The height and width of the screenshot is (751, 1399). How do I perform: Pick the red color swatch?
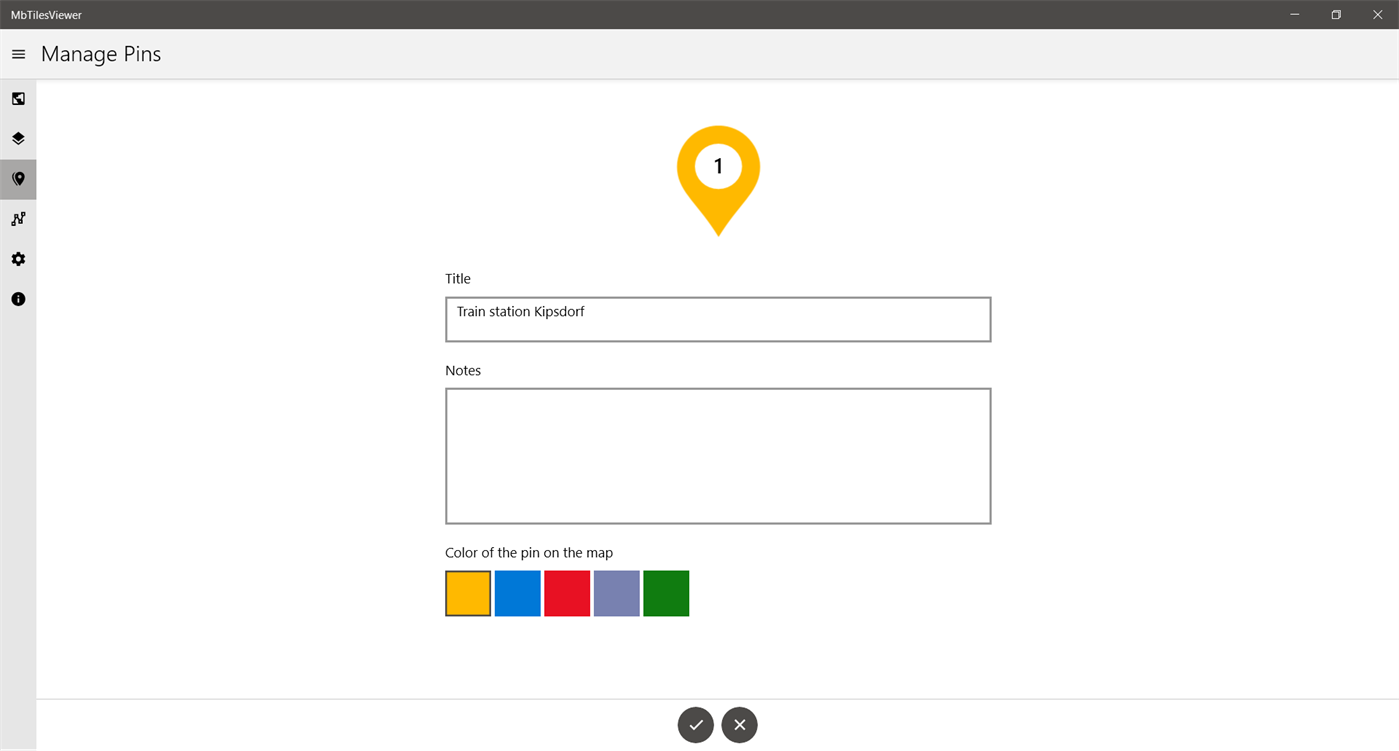tap(566, 592)
